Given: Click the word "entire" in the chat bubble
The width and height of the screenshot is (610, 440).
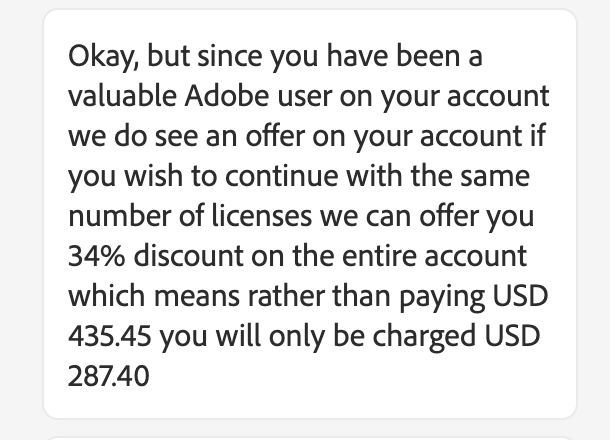Looking at the screenshot, I should tap(366, 255).
